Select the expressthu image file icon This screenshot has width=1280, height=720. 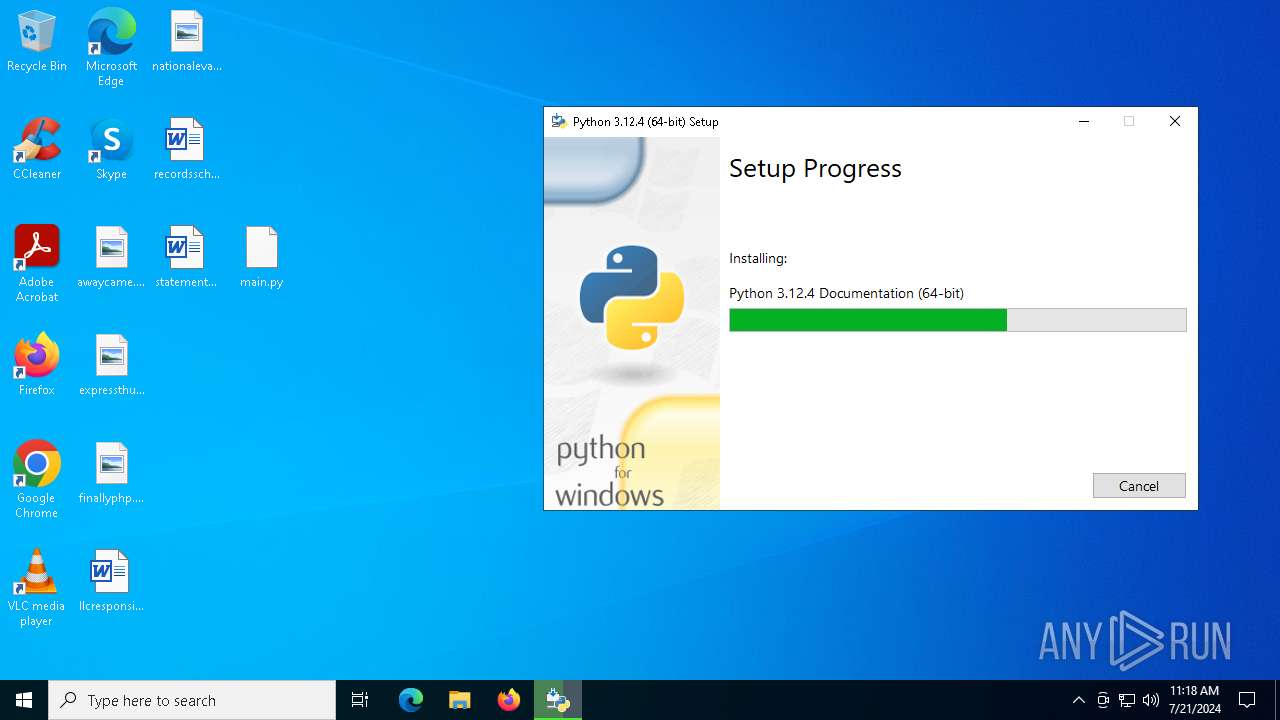111,366
